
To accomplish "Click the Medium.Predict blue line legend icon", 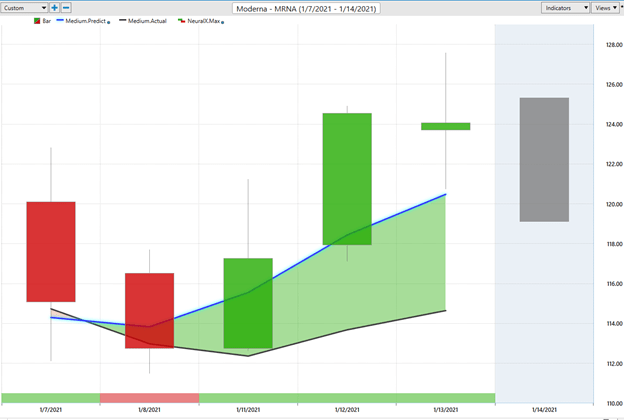I will pyautogui.click(x=62, y=21).
